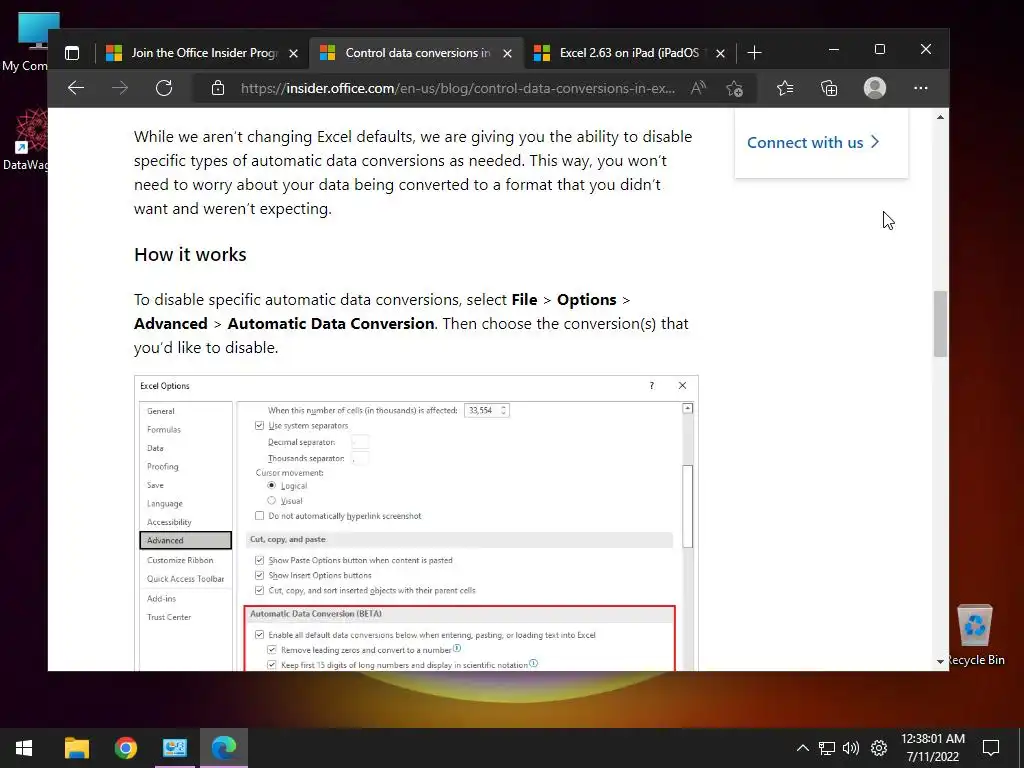Select Customize Ribbon in Excel Options
This screenshot has width=1024, height=768.
click(x=180, y=560)
